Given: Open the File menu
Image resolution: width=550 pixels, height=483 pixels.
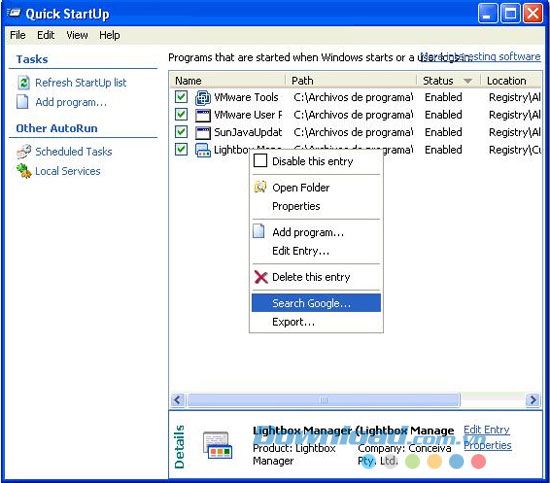Looking at the screenshot, I should [18, 35].
